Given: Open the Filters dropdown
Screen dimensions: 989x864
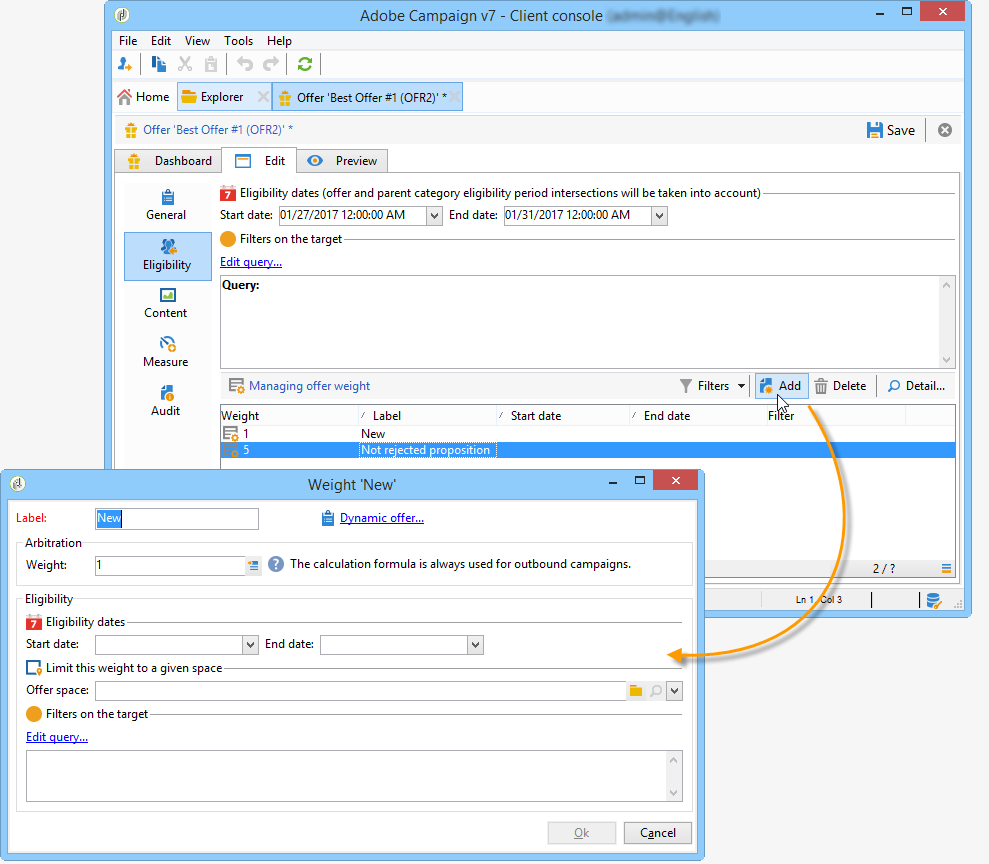Looking at the screenshot, I should [713, 386].
